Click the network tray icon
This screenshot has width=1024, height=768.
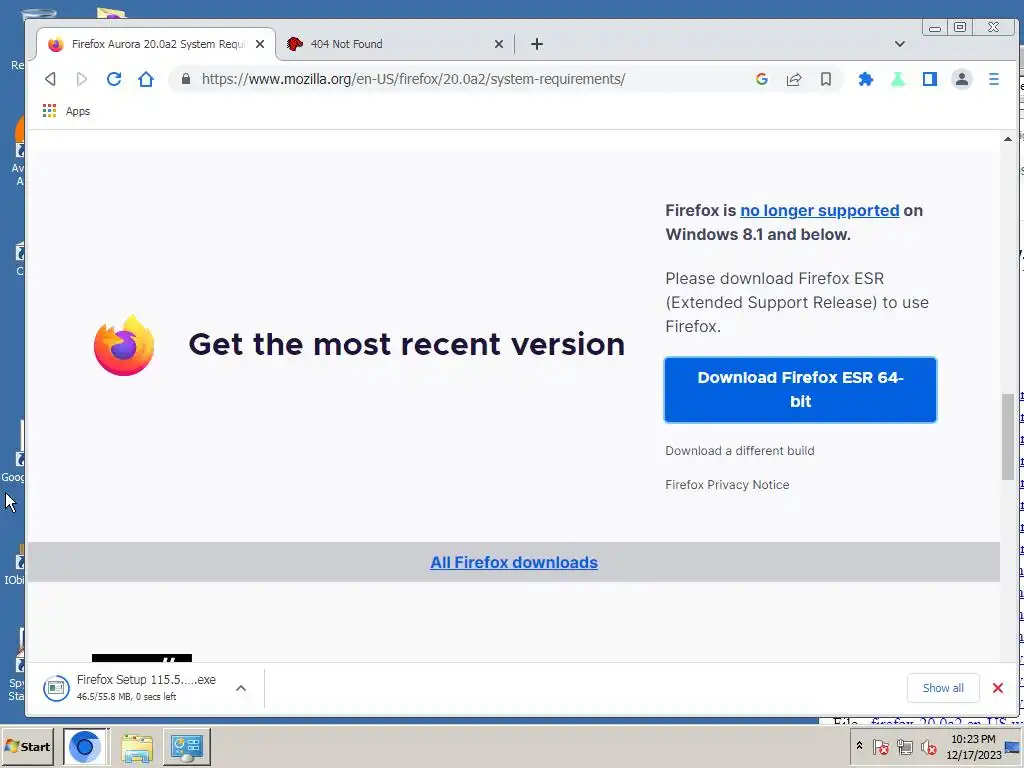click(904, 746)
